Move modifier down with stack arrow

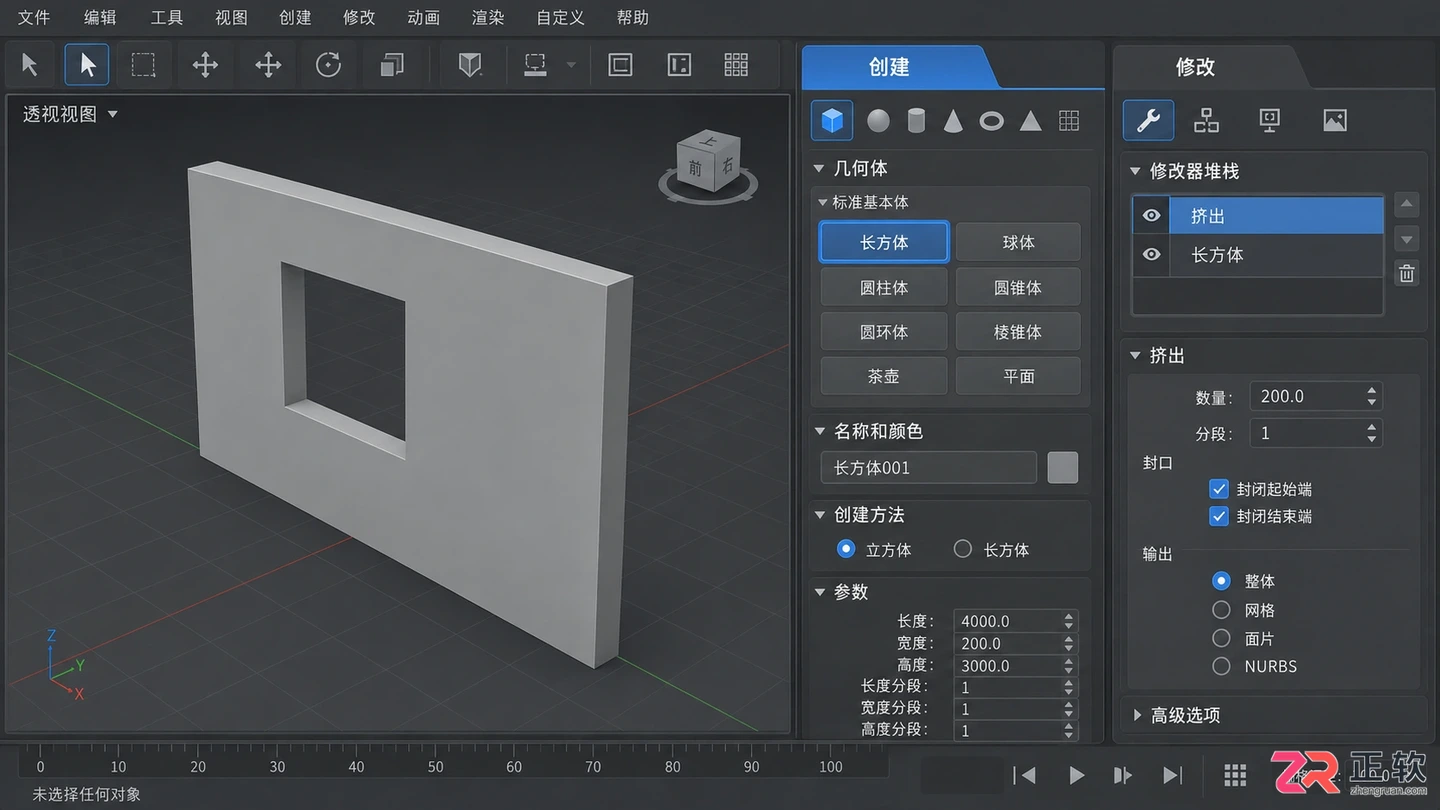[x=1407, y=240]
